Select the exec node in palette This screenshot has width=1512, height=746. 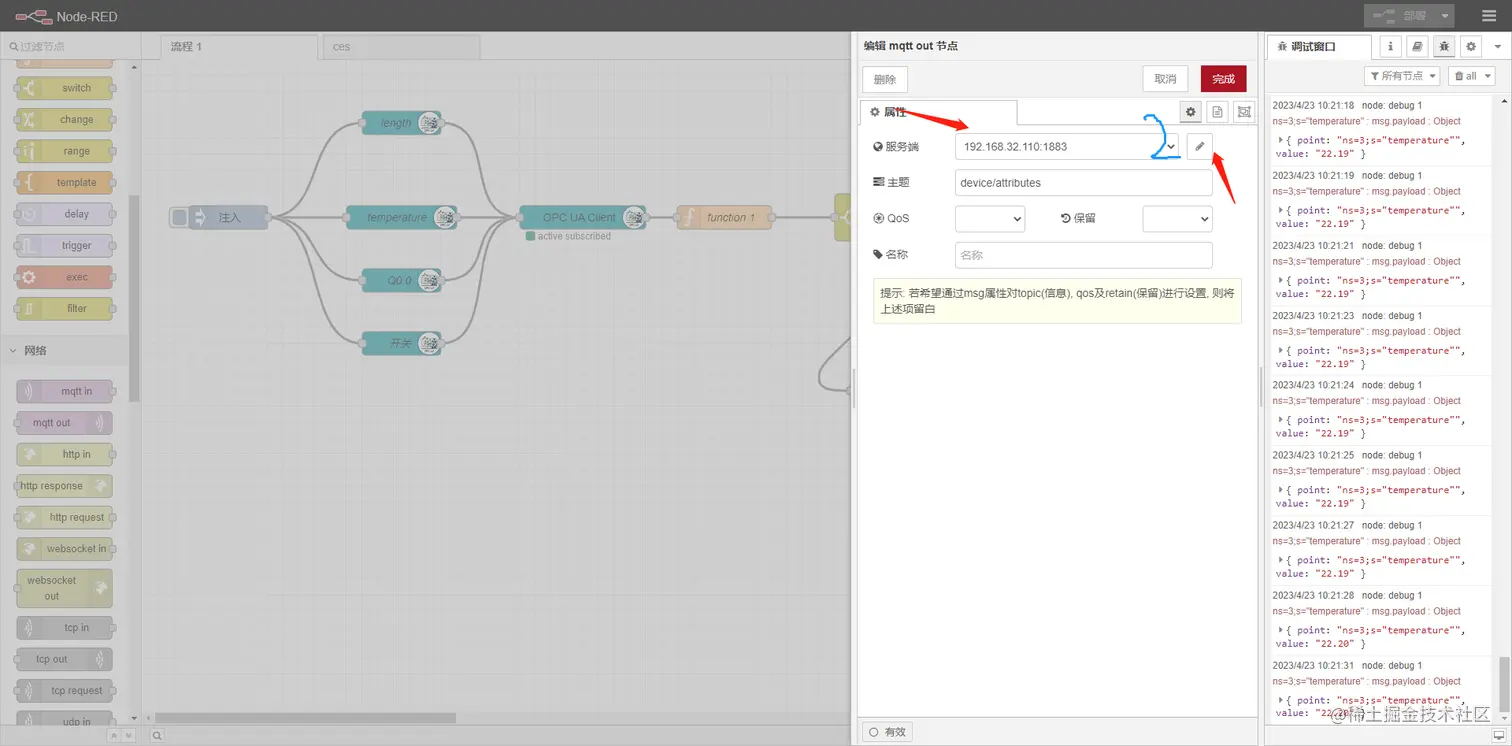coord(64,277)
